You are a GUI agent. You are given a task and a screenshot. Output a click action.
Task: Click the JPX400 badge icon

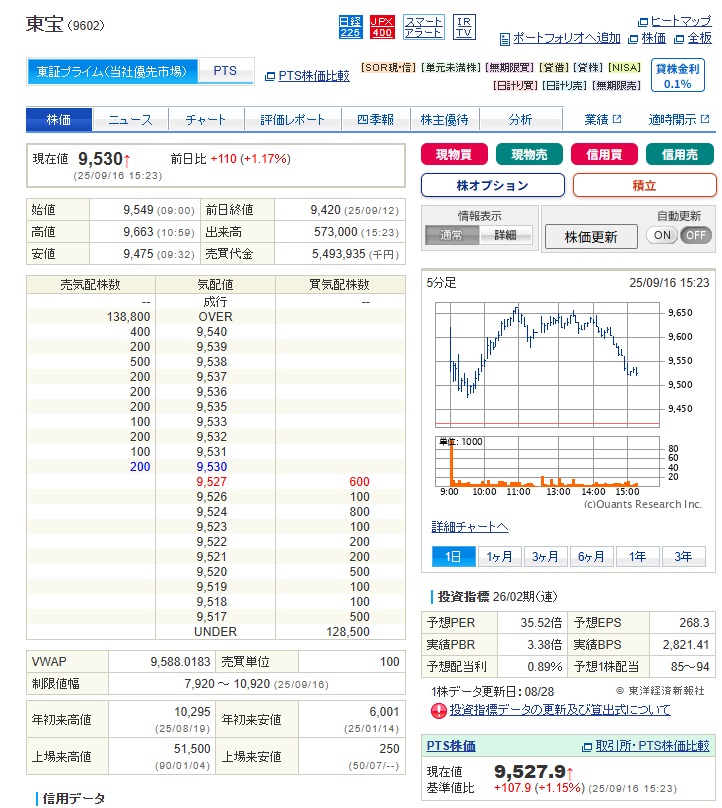(382, 27)
